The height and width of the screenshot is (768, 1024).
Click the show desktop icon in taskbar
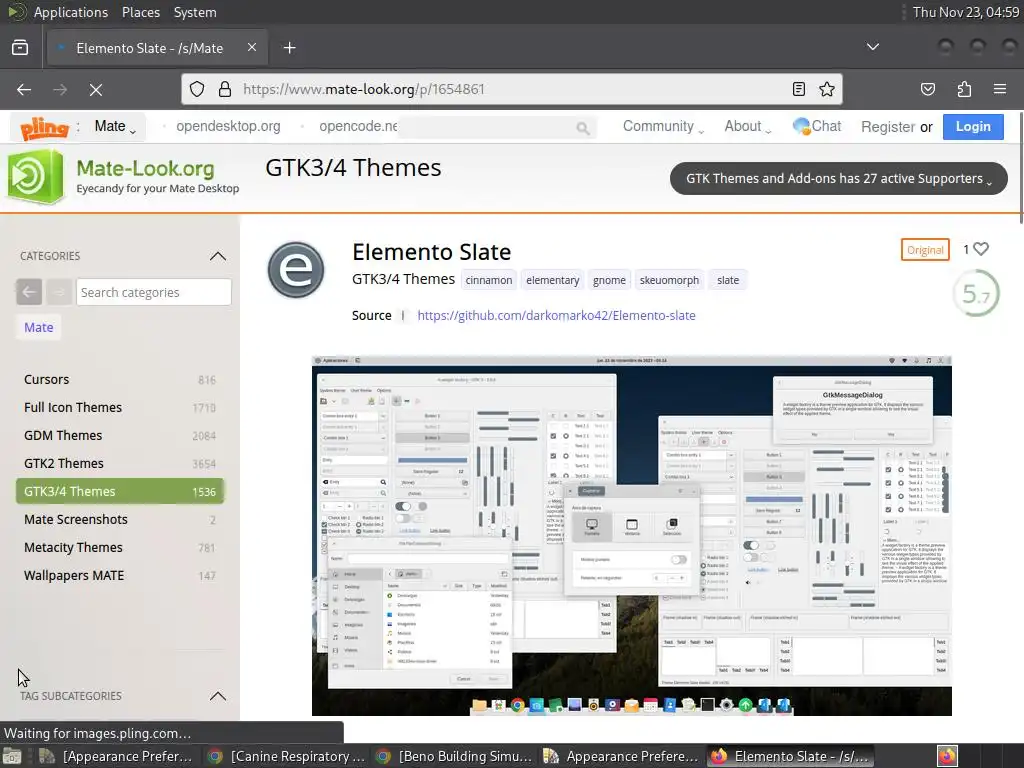[12, 756]
